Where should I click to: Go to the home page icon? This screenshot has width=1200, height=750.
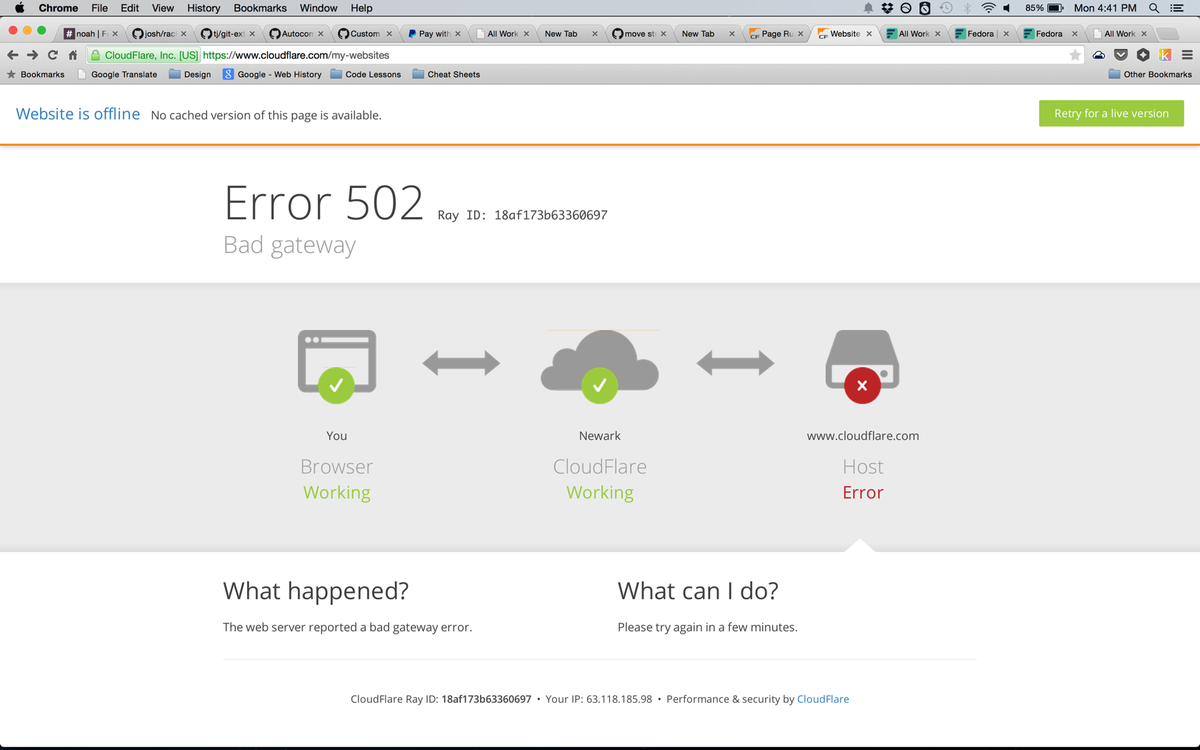[x=73, y=55]
